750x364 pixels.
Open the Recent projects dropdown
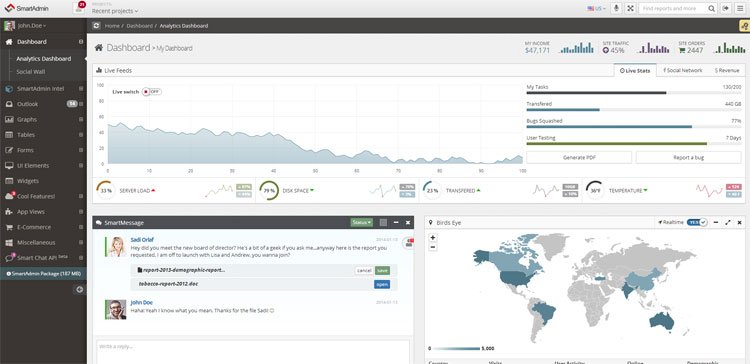(x=115, y=11)
